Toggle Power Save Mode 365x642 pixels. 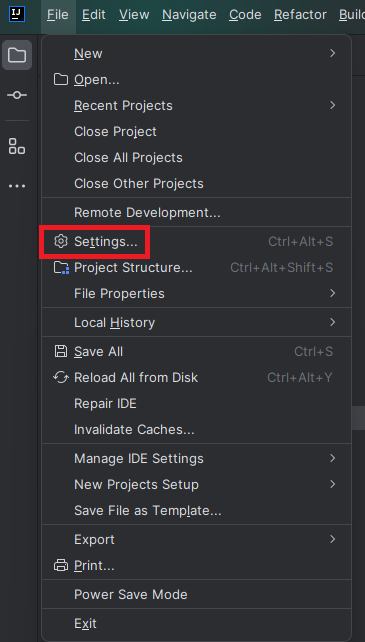(x=197, y=594)
